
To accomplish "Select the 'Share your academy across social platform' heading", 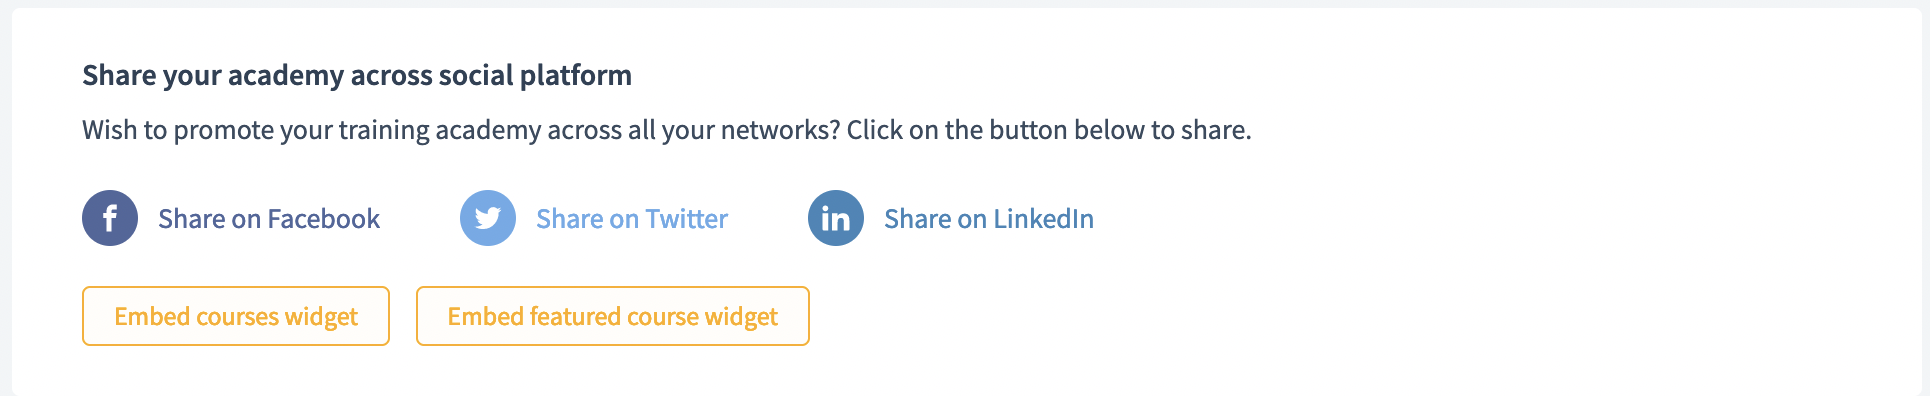I will tap(357, 76).
